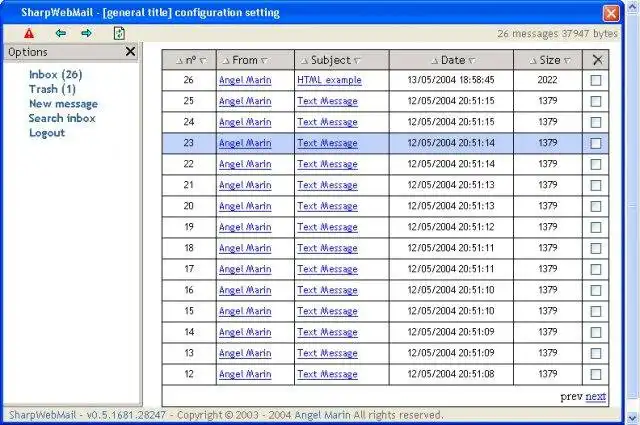Open Search inbox option
The height and width of the screenshot is (425, 640).
[62, 118]
